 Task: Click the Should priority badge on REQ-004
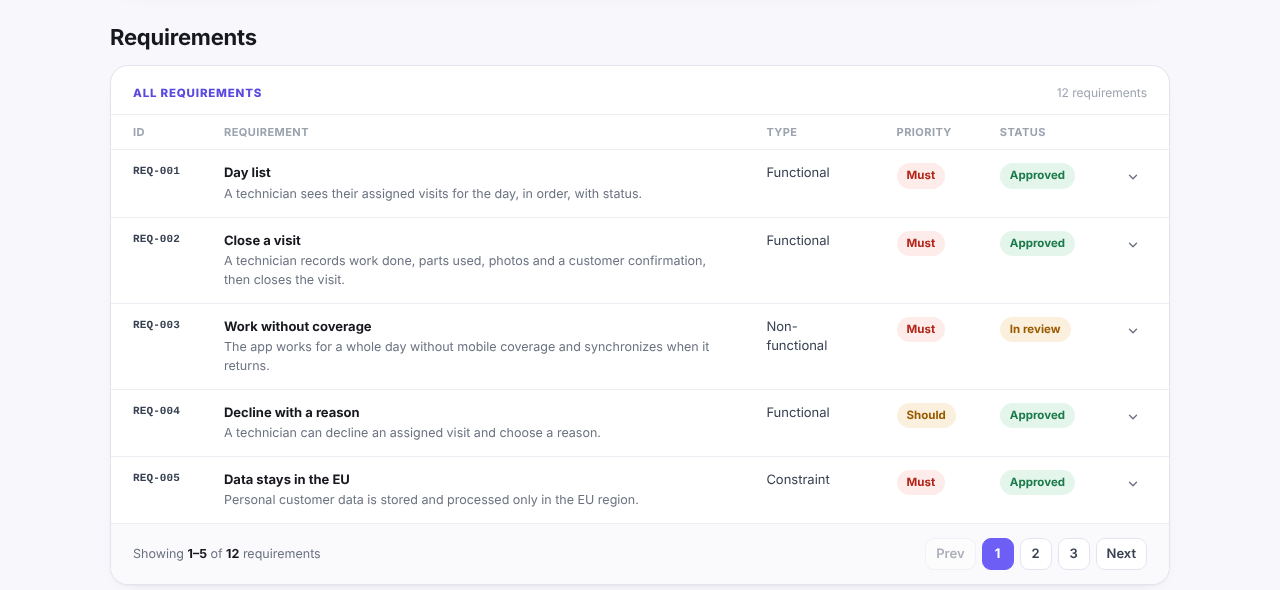926,416
